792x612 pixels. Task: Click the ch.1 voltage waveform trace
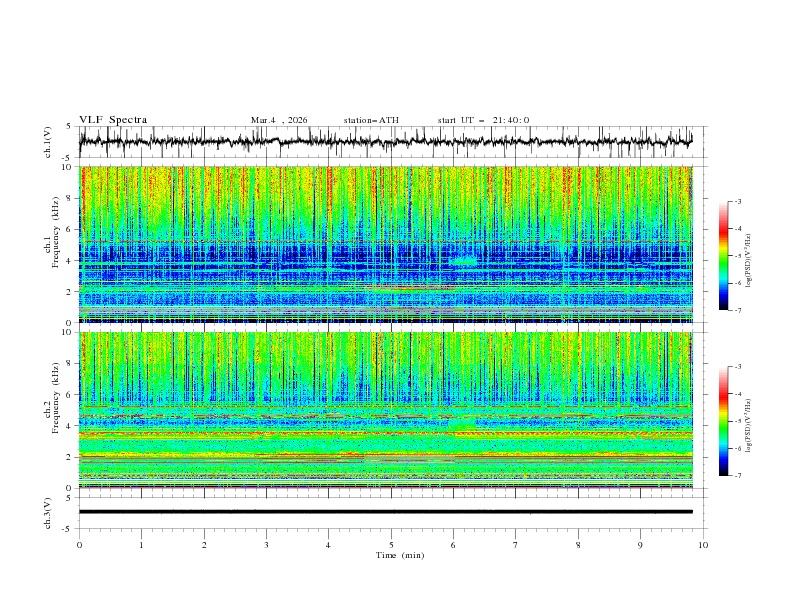click(385, 142)
